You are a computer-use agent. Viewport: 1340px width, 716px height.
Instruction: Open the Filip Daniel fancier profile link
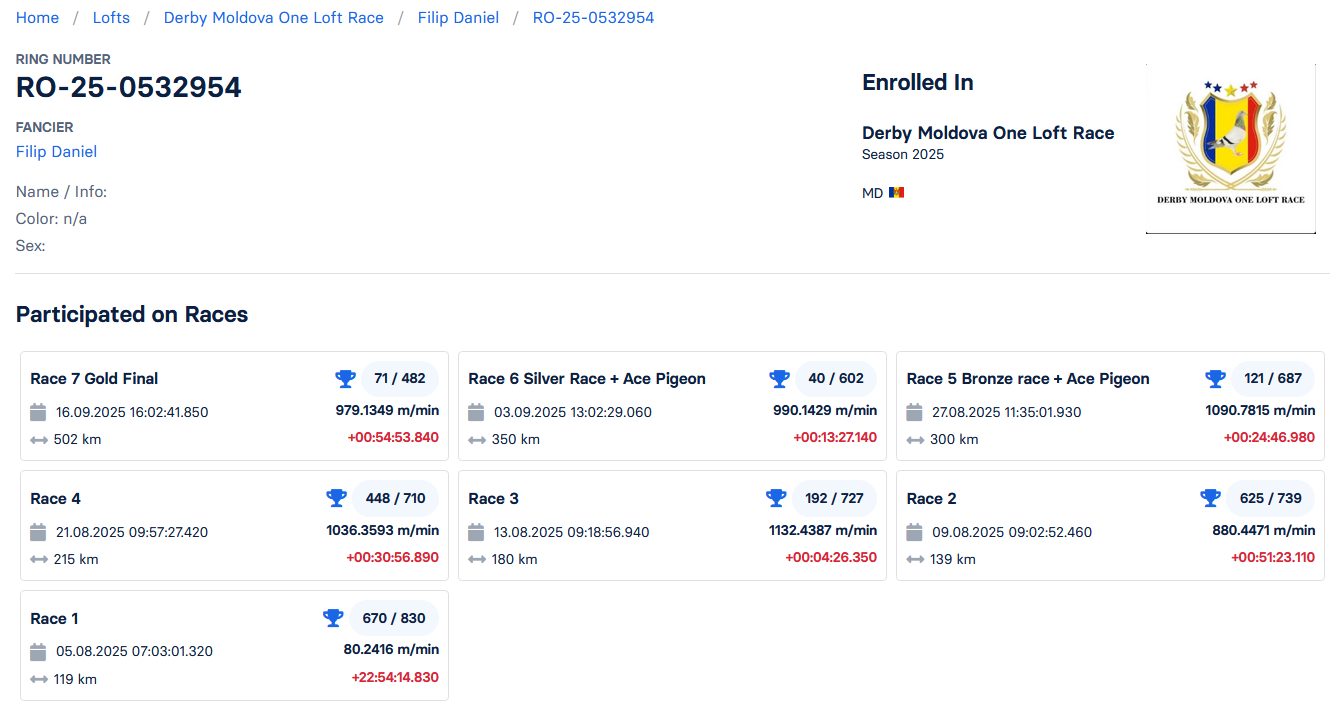tap(56, 152)
